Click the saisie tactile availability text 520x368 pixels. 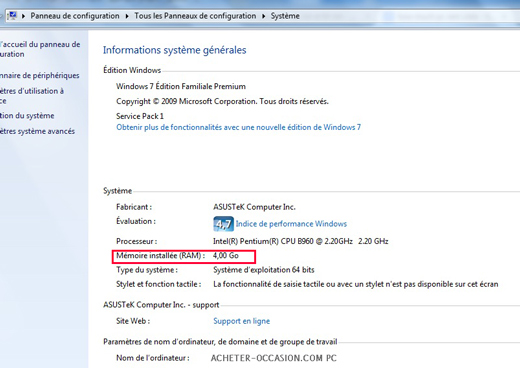[356, 284]
